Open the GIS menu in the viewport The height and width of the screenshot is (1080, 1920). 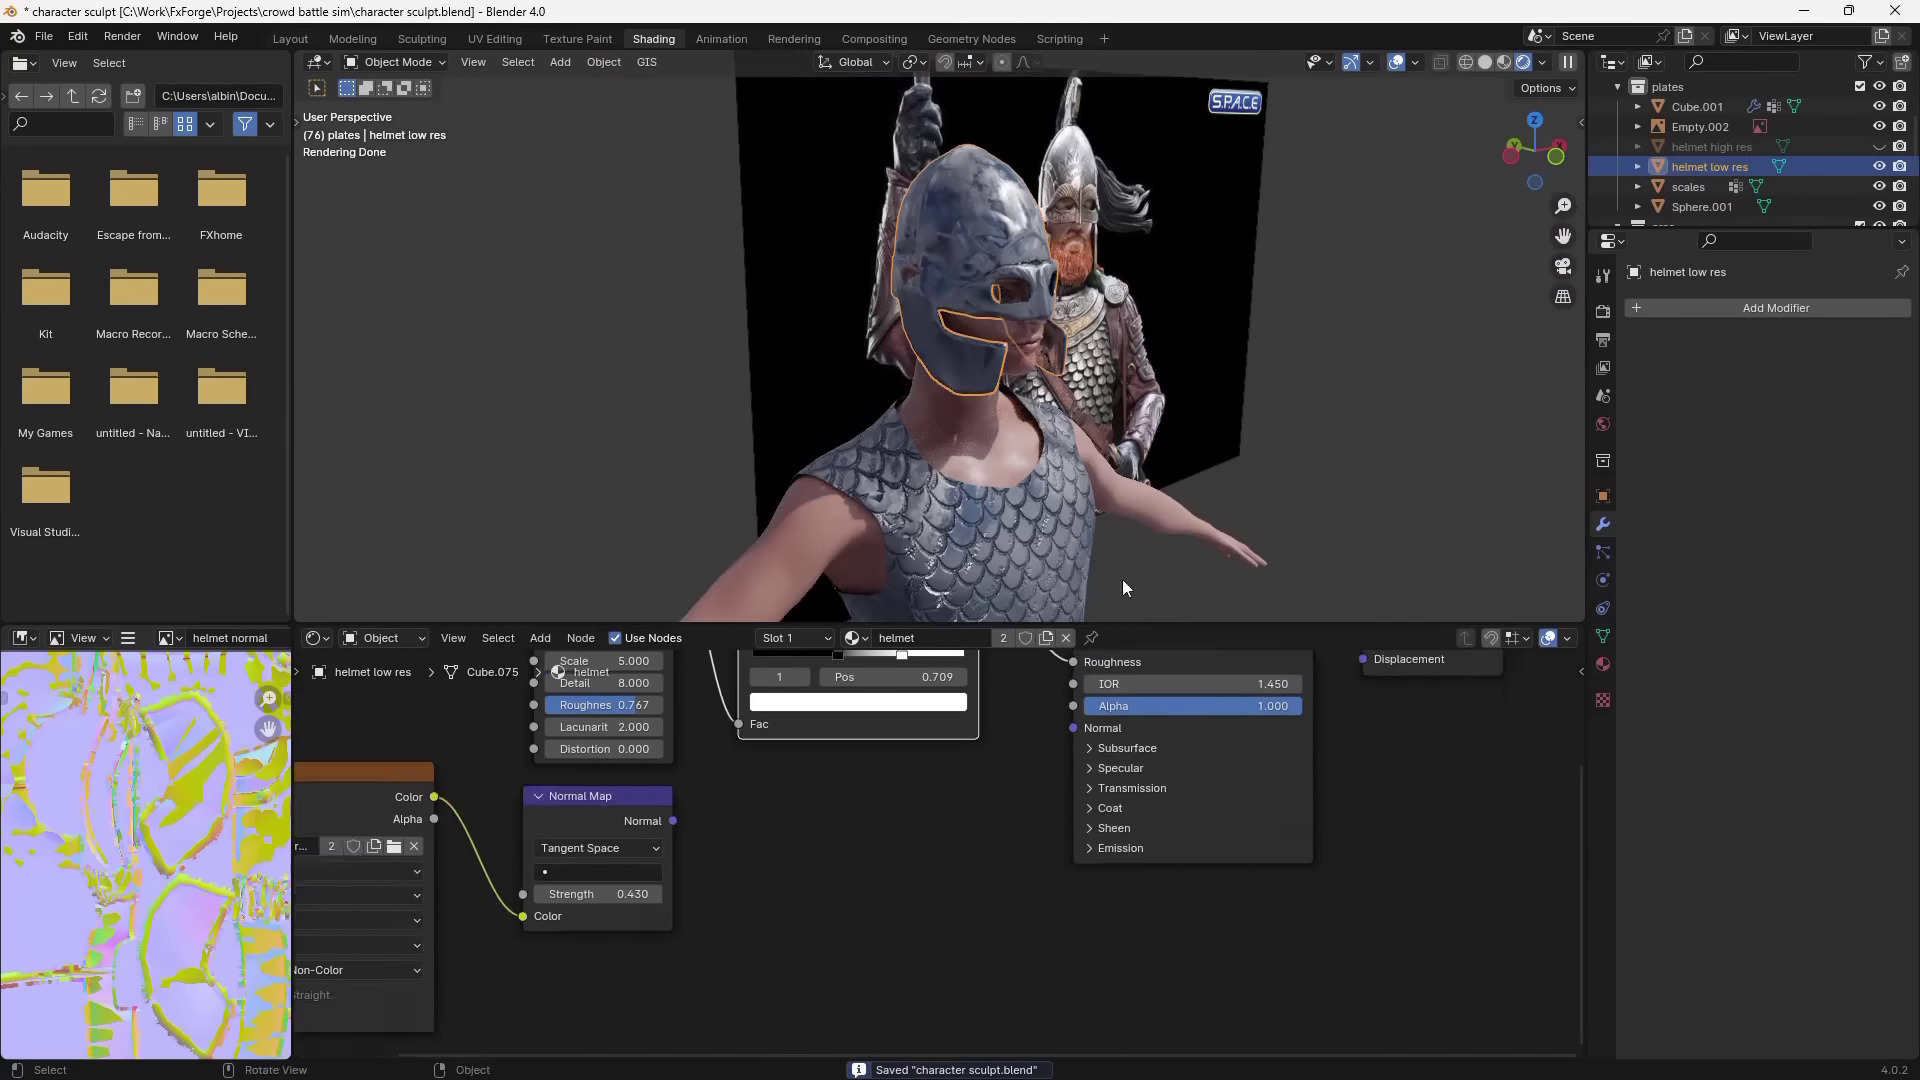(x=647, y=62)
